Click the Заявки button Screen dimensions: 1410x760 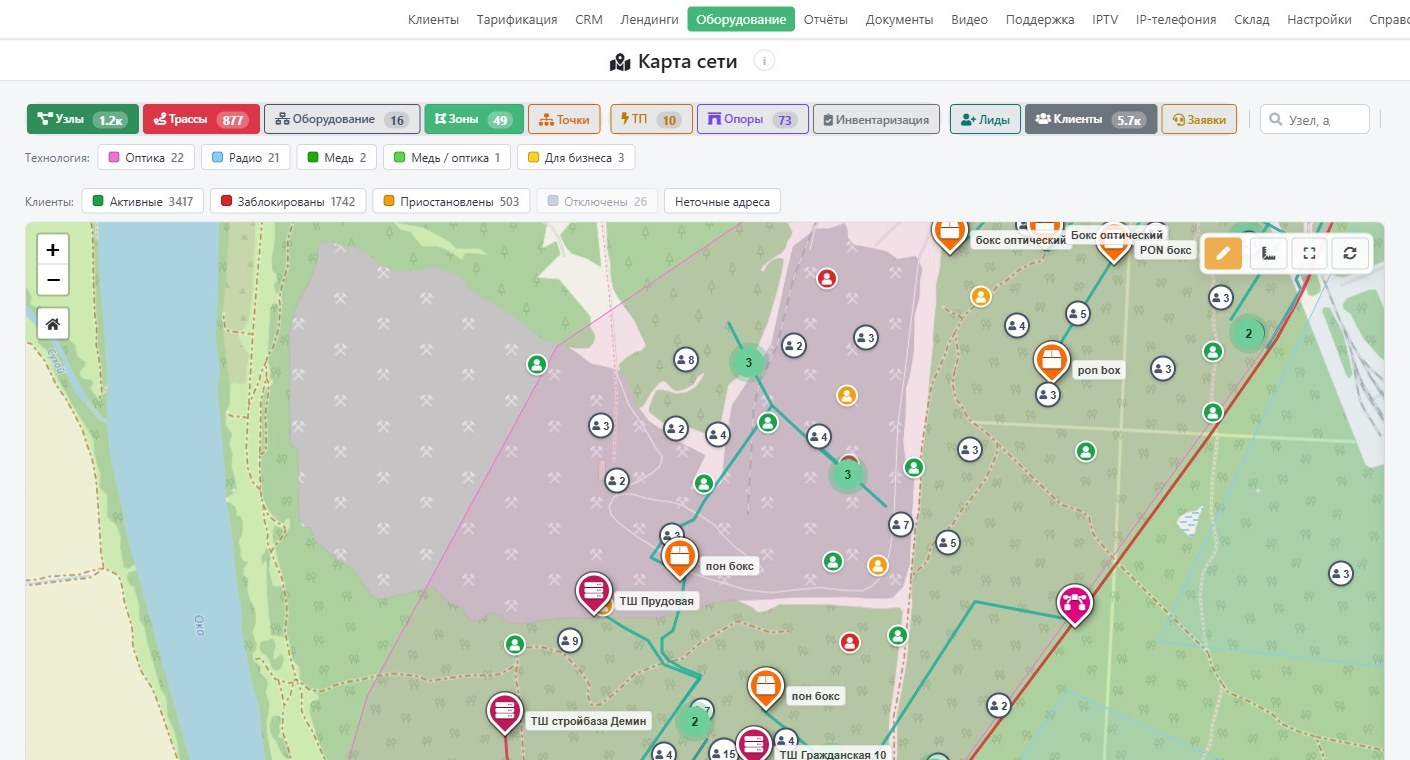(x=1199, y=119)
